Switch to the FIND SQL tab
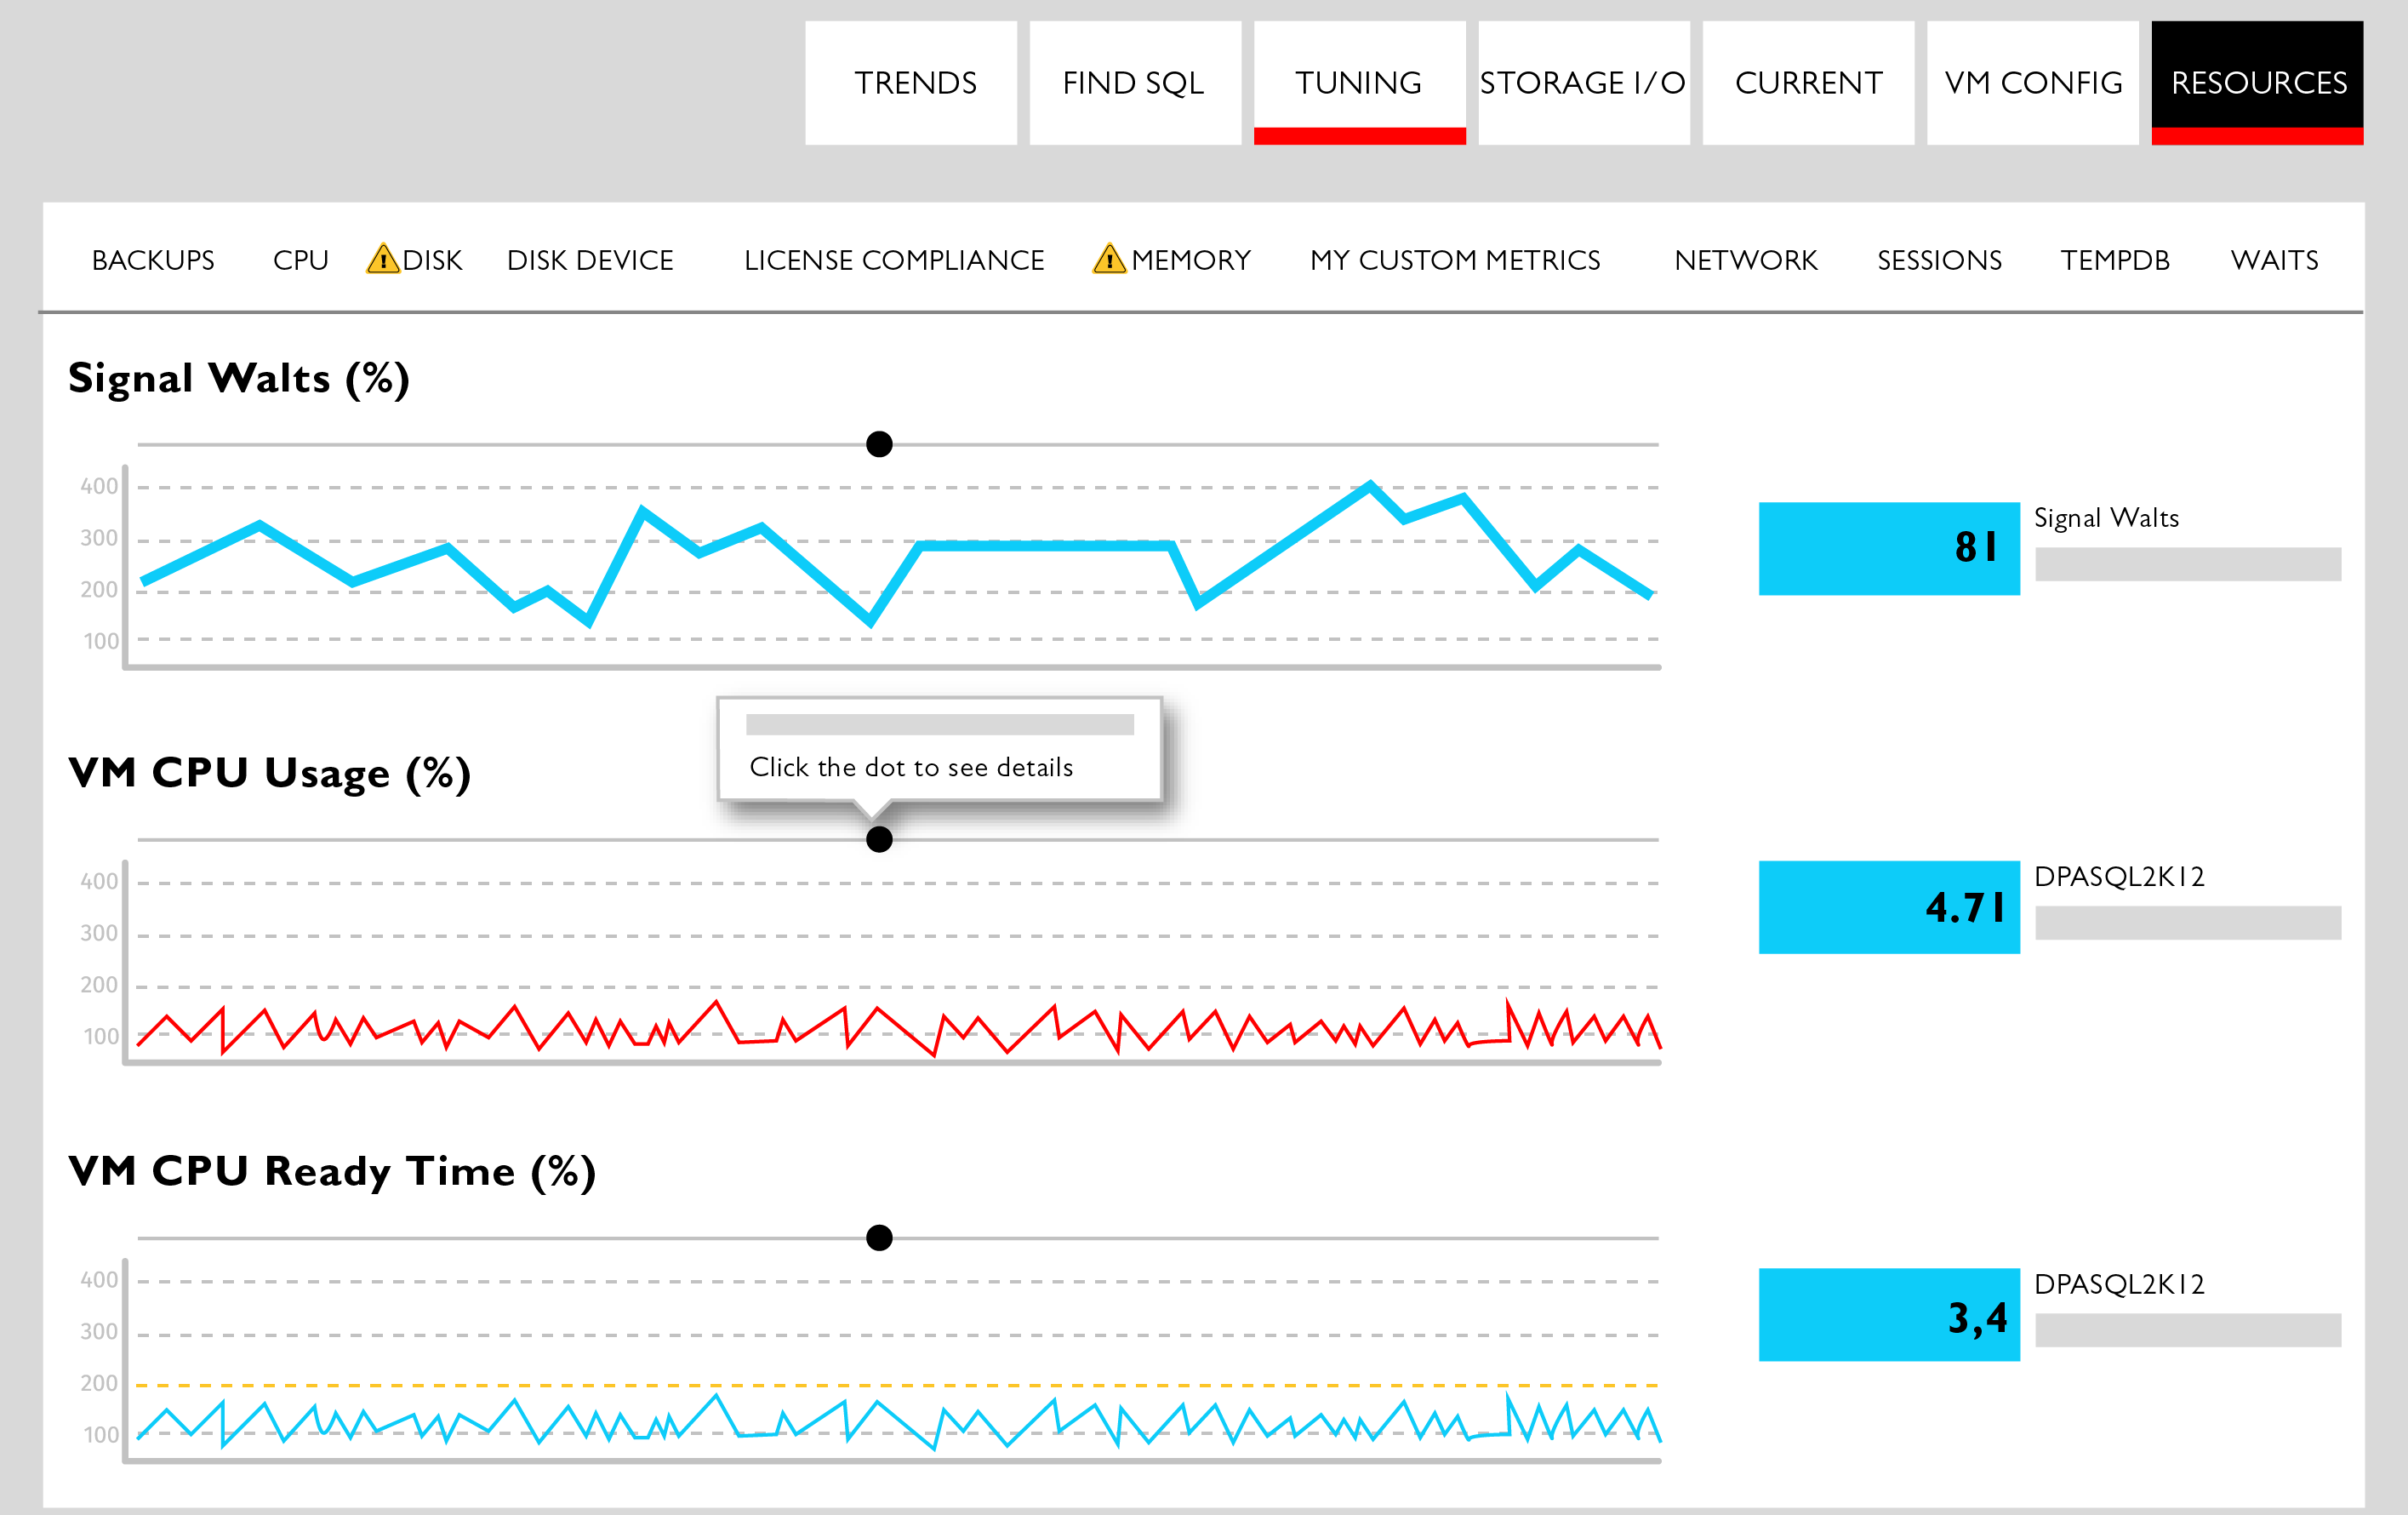2408x1515 pixels. tap(1135, 83)
